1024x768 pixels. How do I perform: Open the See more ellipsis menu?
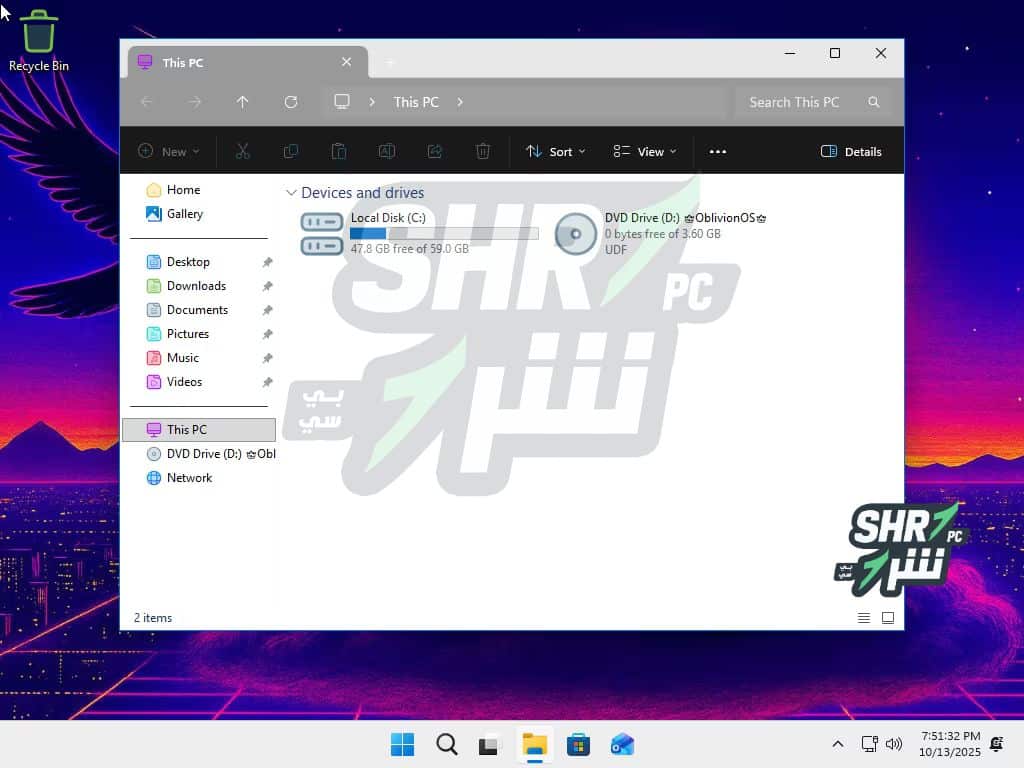click(717, 152)
